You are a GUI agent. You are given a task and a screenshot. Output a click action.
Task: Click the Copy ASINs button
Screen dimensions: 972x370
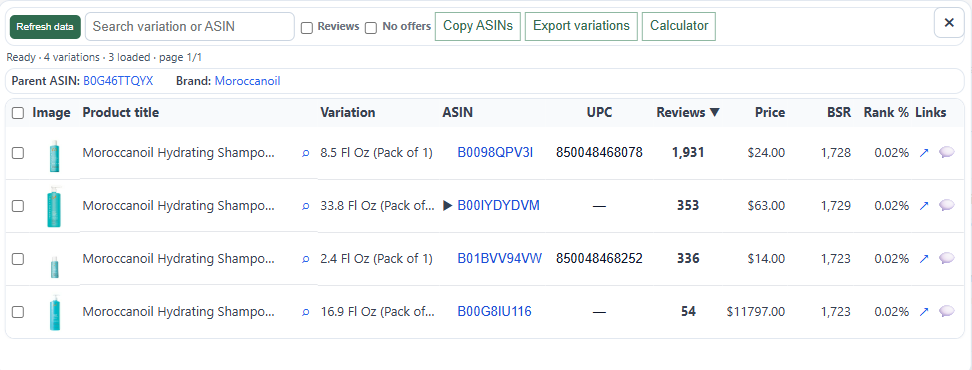tap(478, 26)
